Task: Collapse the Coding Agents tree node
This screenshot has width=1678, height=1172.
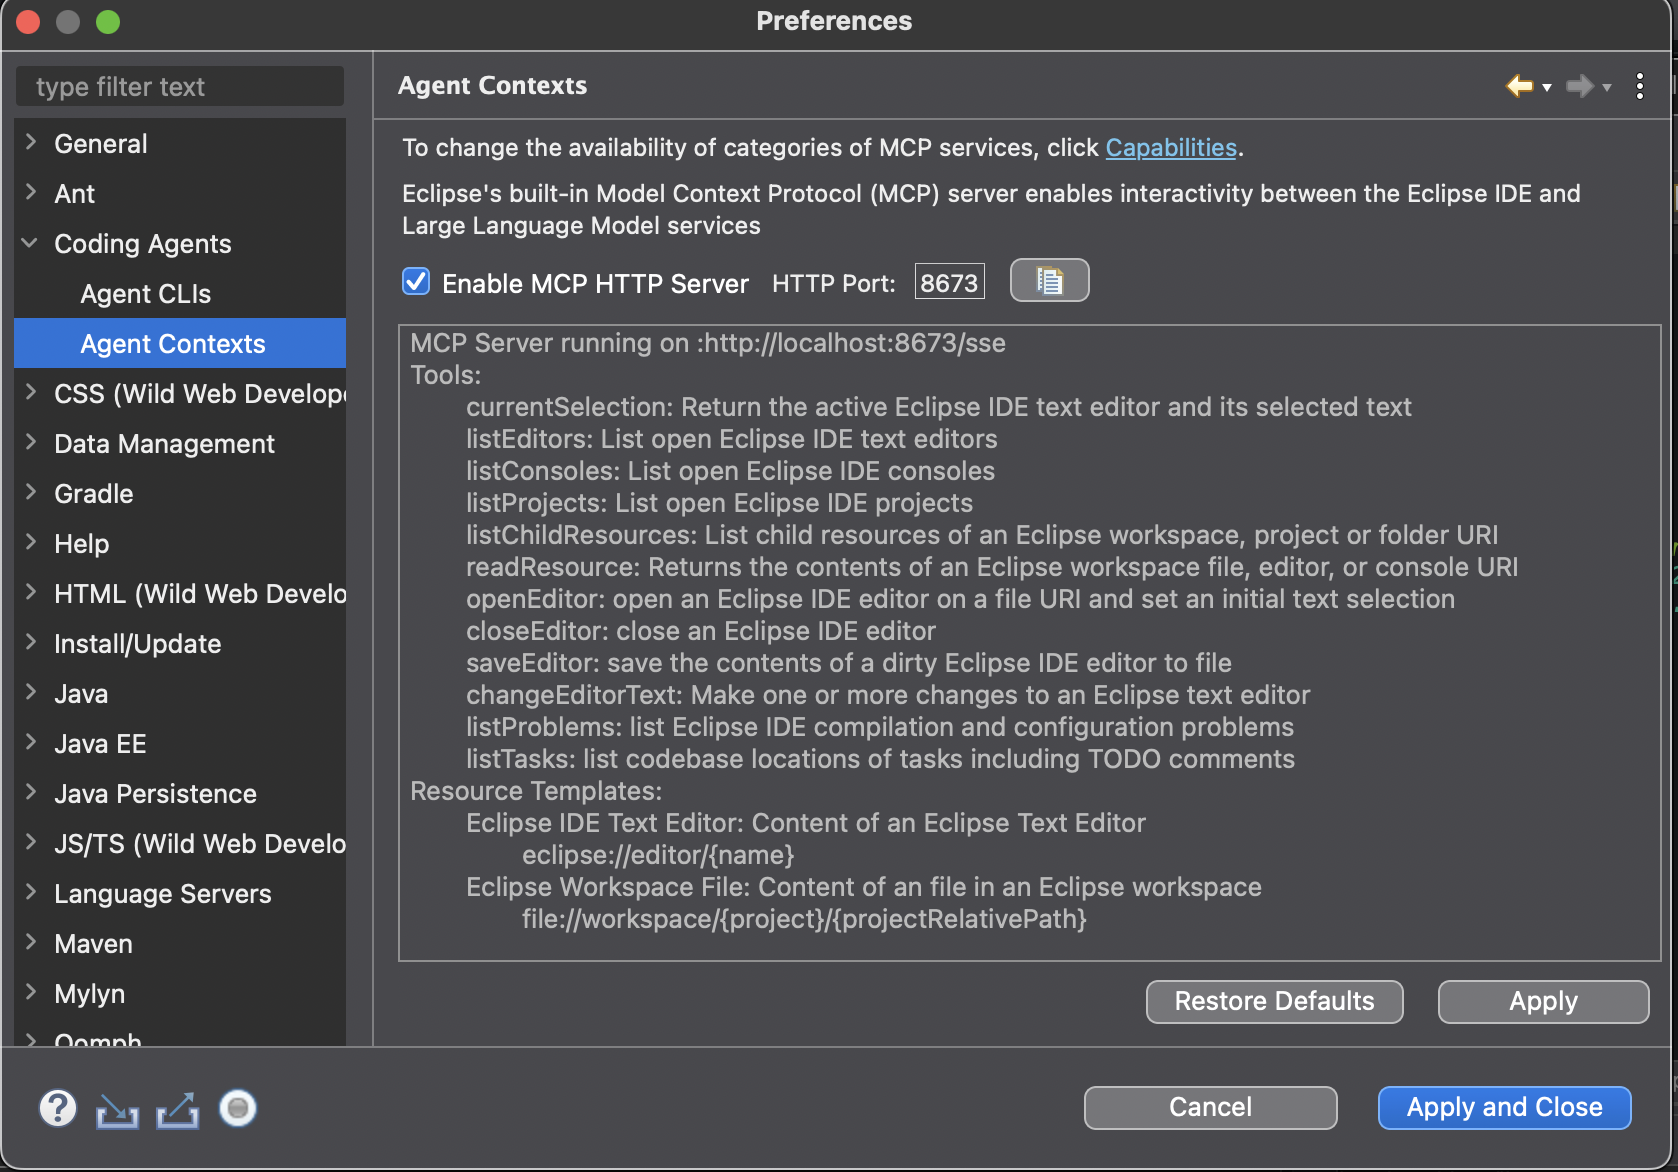Action: [30, 243]
